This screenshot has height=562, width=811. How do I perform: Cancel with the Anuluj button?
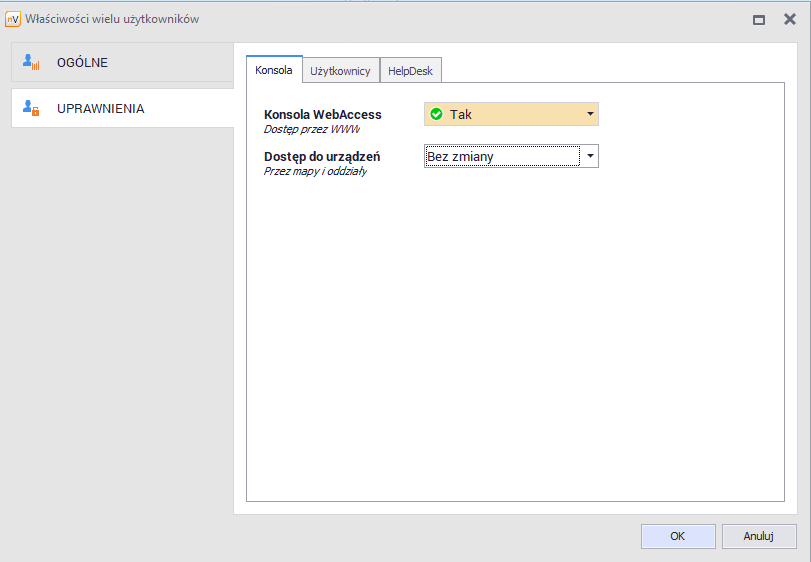tap(758, 536)
